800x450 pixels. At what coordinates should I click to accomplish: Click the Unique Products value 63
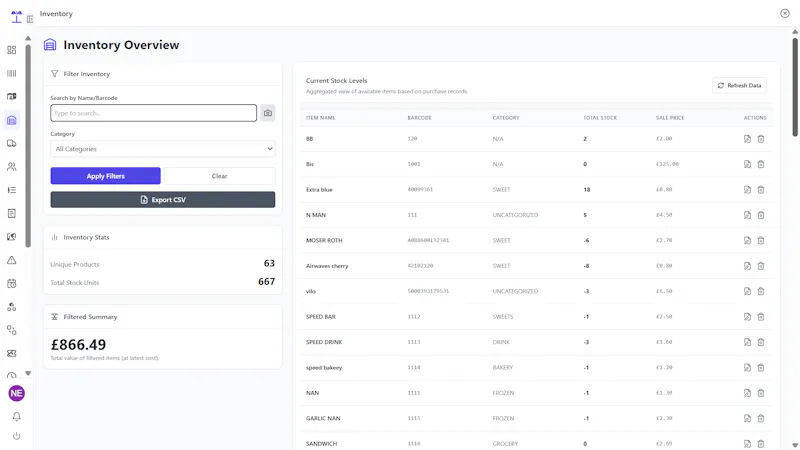click(269, 263)
